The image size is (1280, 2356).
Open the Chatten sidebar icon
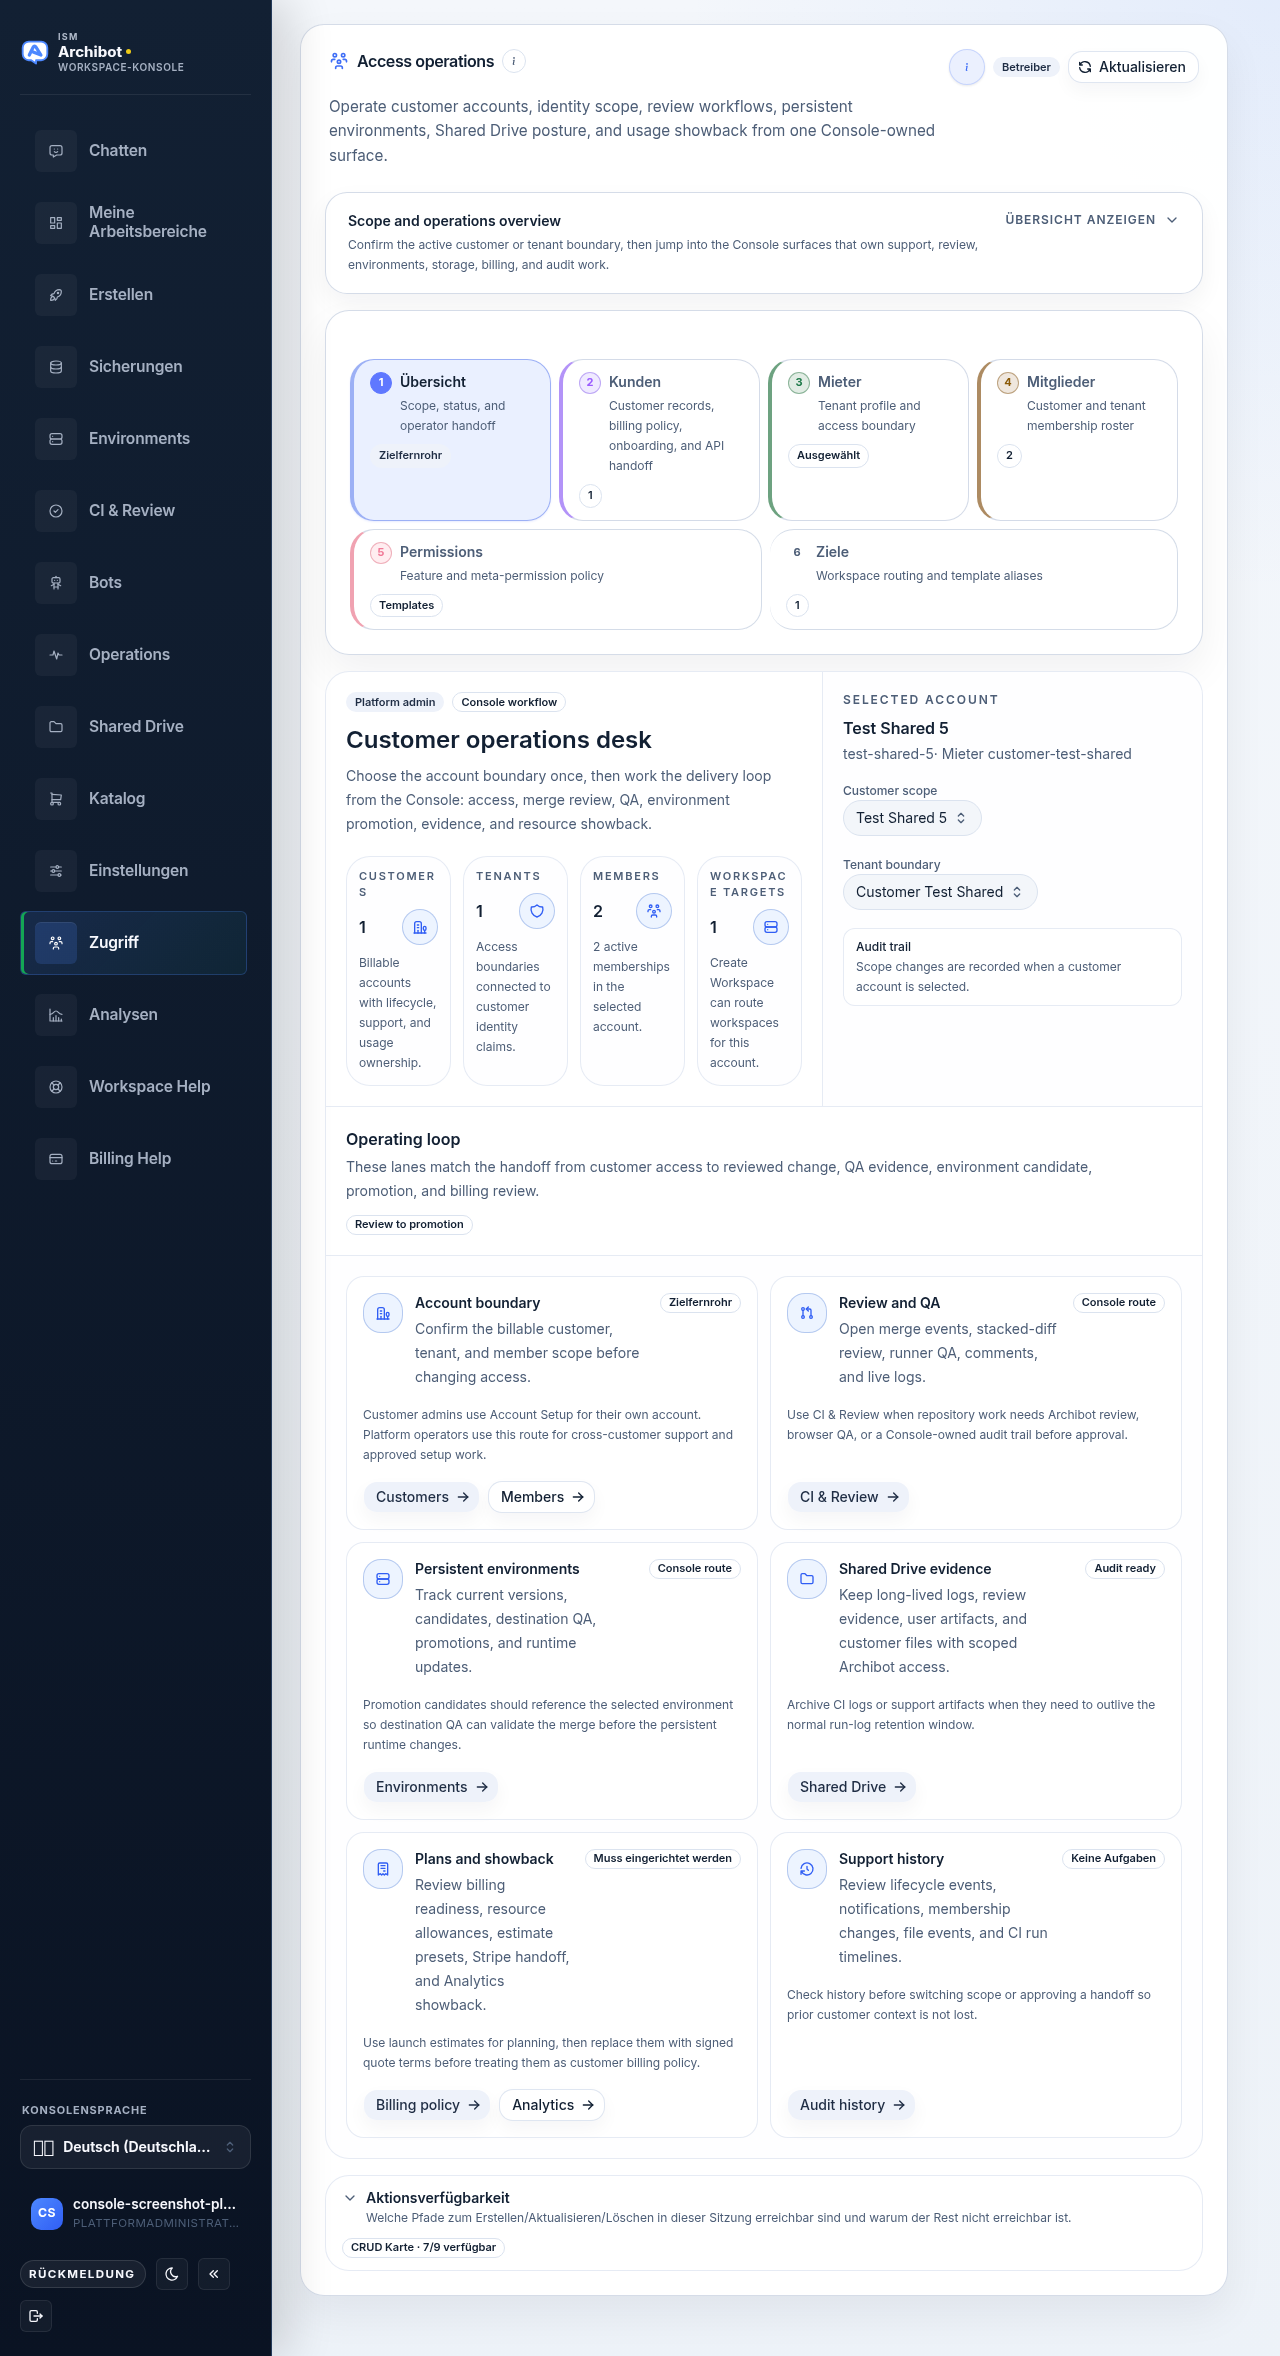(x=56, y=151)
